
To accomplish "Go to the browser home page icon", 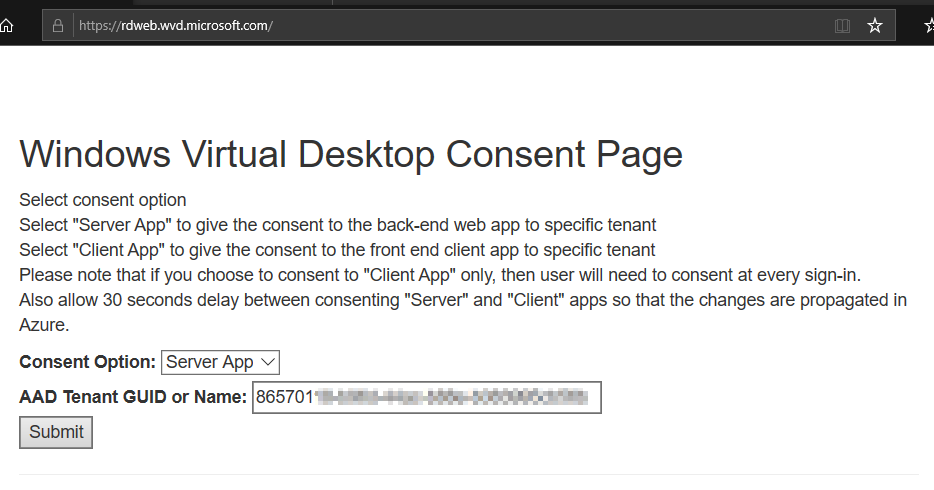I will tap(6, 26).
